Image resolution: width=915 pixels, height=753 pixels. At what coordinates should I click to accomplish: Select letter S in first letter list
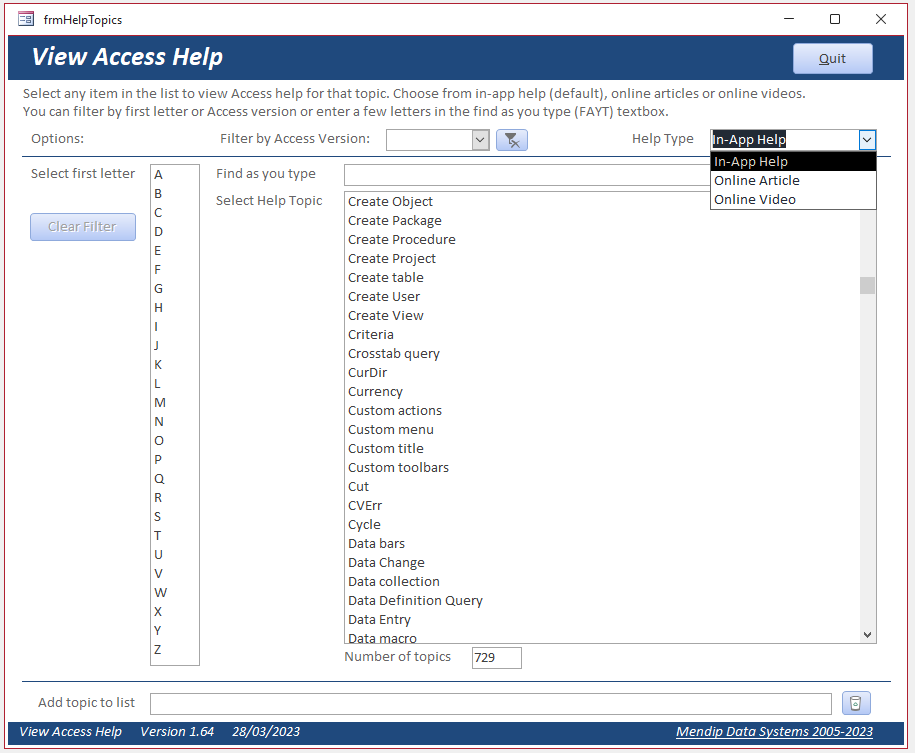[x=174, y=517]
